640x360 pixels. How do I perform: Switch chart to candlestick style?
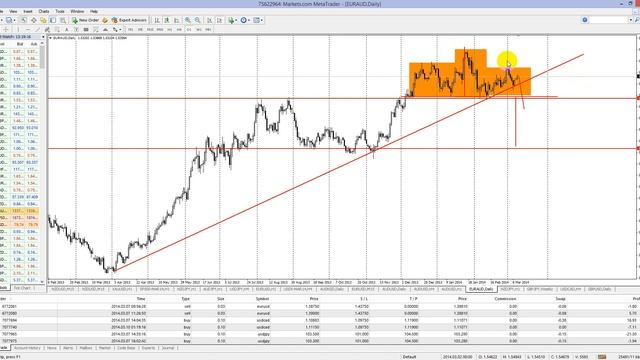tap(167, 20)
